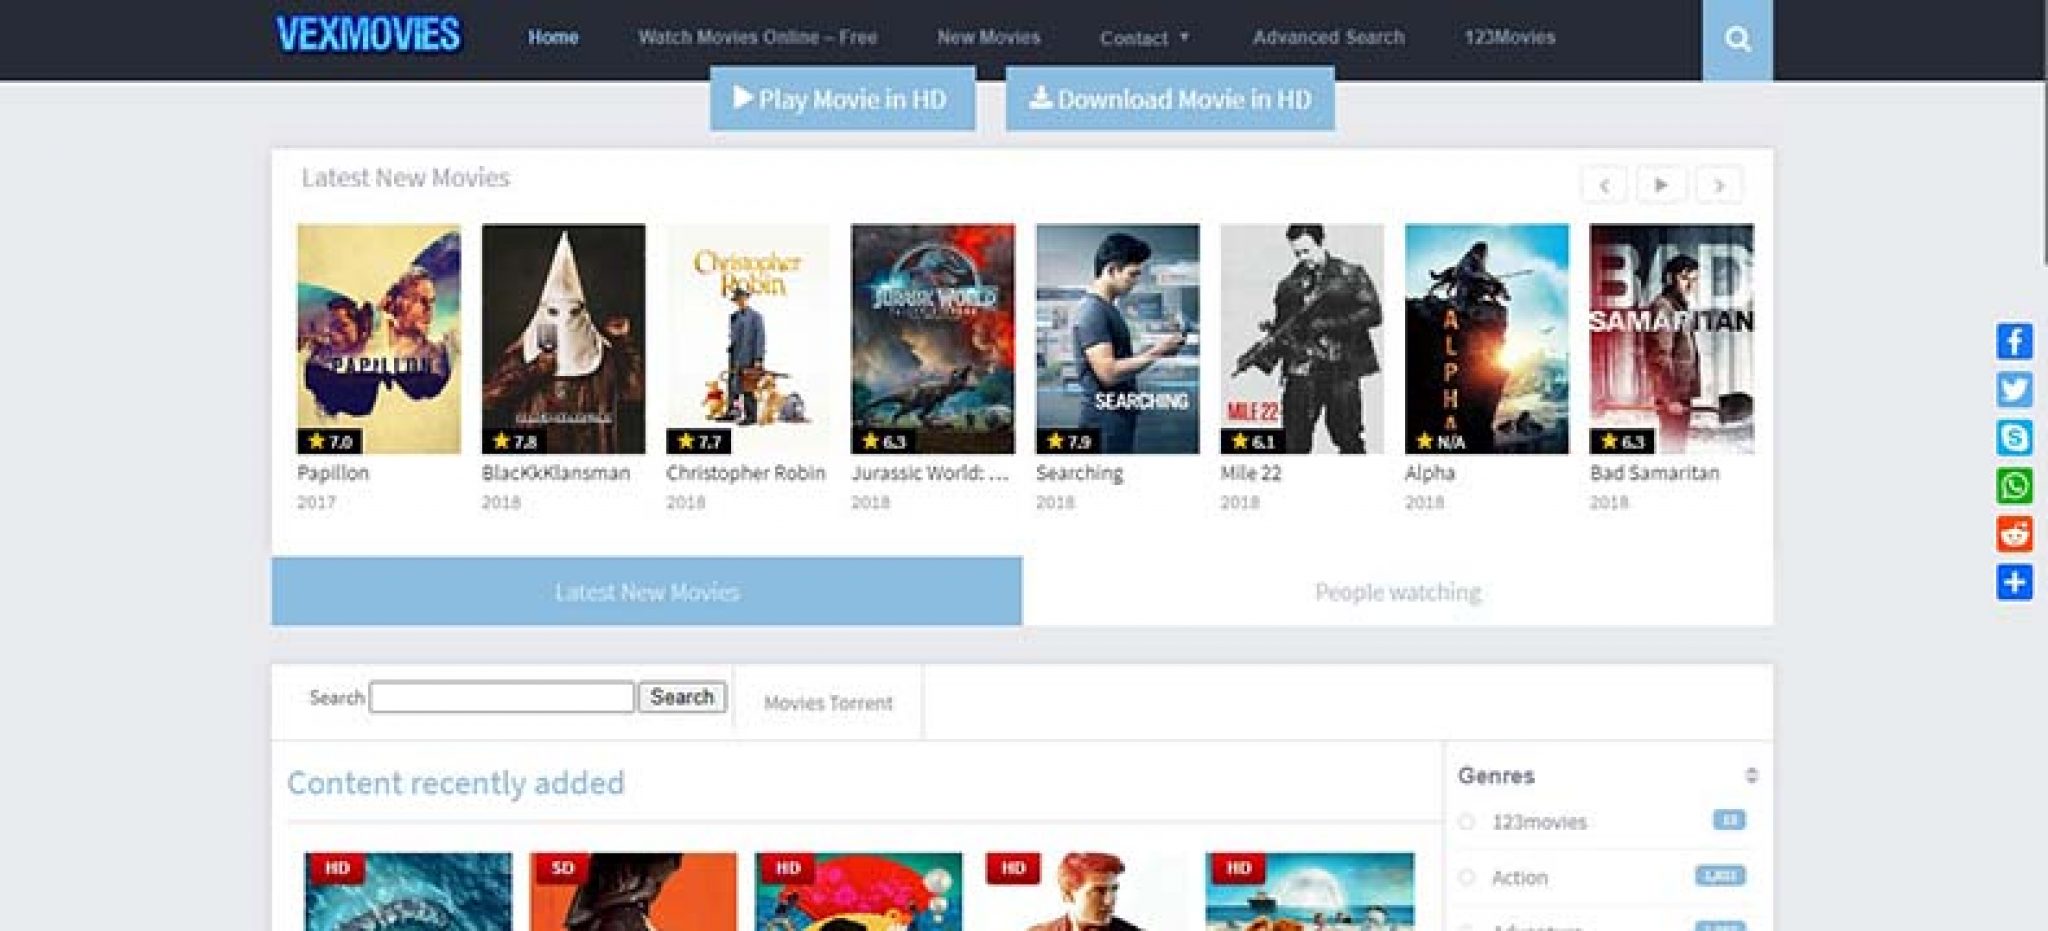This screenshot has width=2048, height=931.
Task: Advance carousel with next arrow
Action: (1719, 185)
